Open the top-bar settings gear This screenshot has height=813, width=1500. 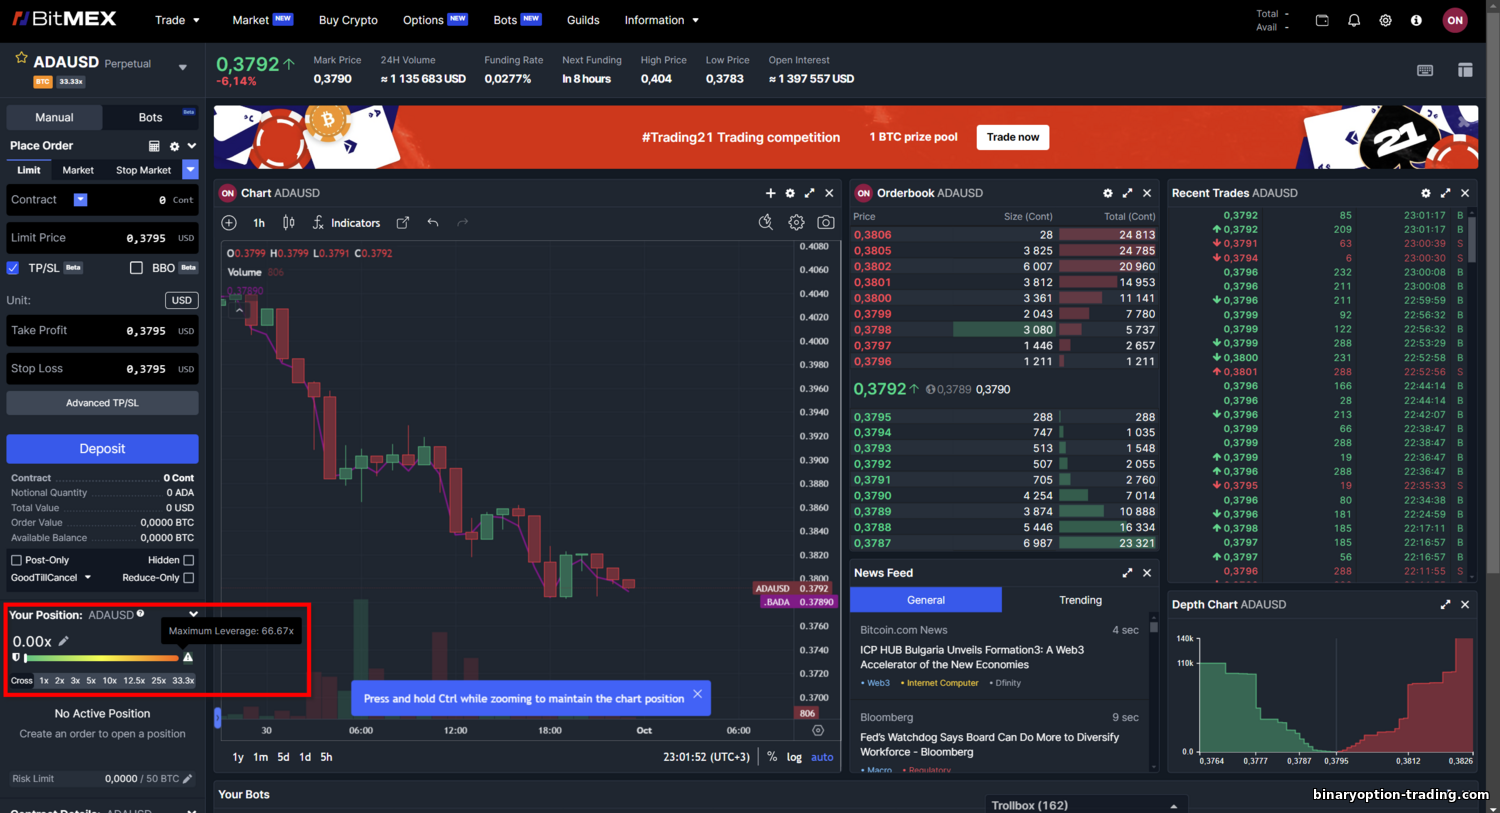1385,20
